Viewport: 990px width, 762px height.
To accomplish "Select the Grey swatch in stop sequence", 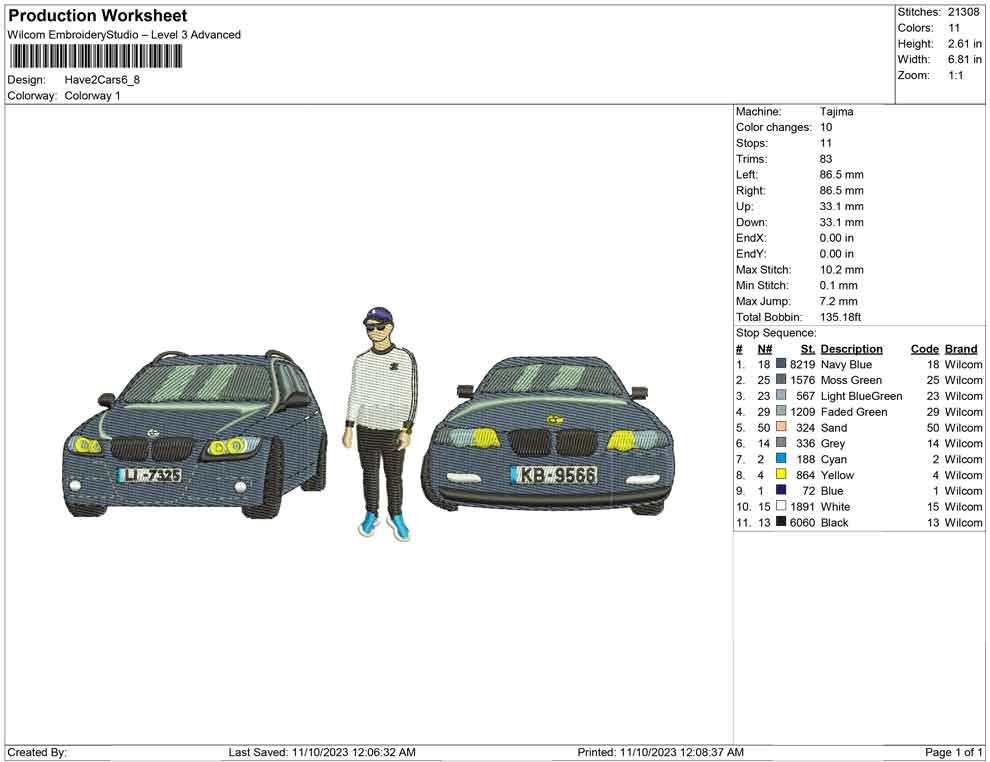I will (x=781, y=443).
